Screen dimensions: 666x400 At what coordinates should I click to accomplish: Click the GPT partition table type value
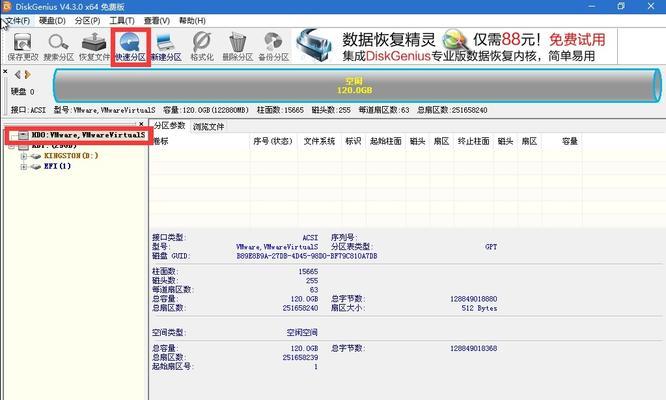pyautogui.click(x=491, y=247)
